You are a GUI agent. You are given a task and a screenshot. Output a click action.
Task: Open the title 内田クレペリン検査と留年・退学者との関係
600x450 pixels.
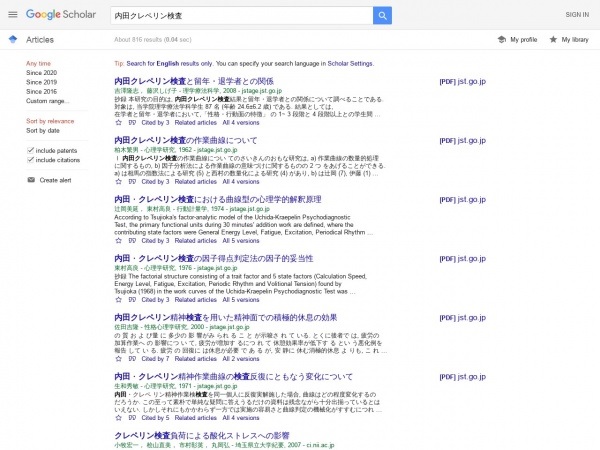coord(194,81)
